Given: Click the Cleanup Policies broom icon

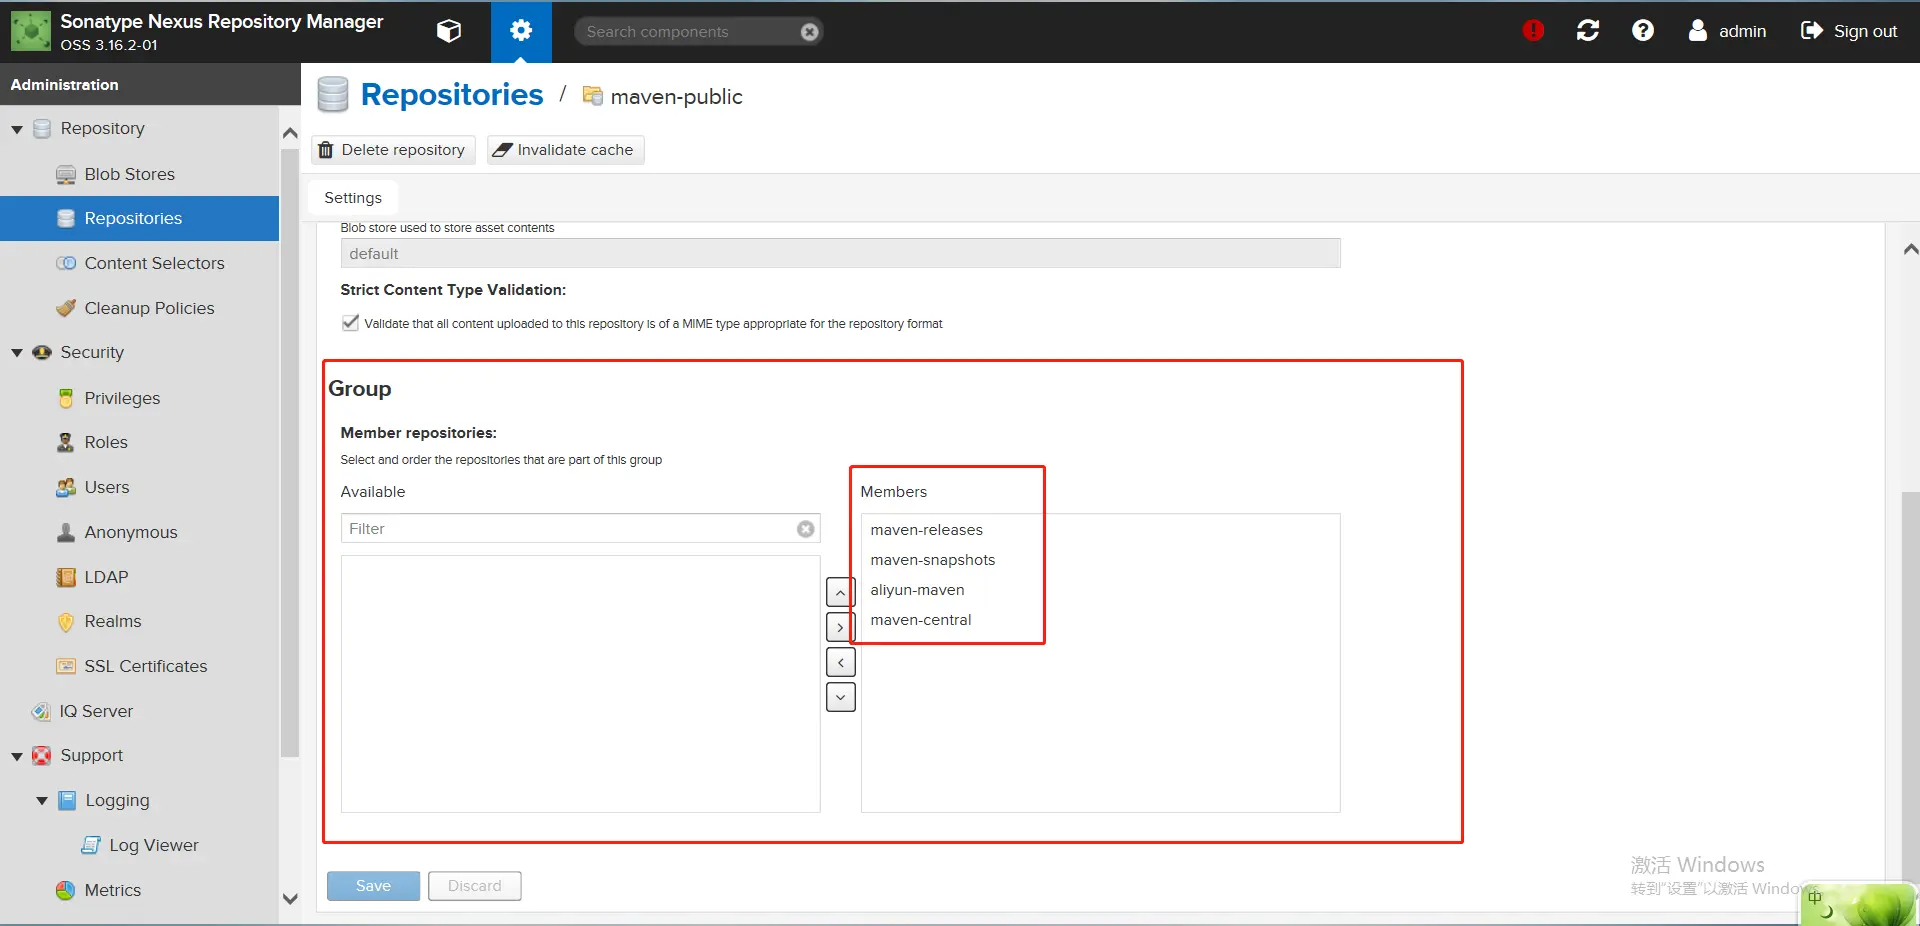Looking at the screenshot, I should (66, 308).
